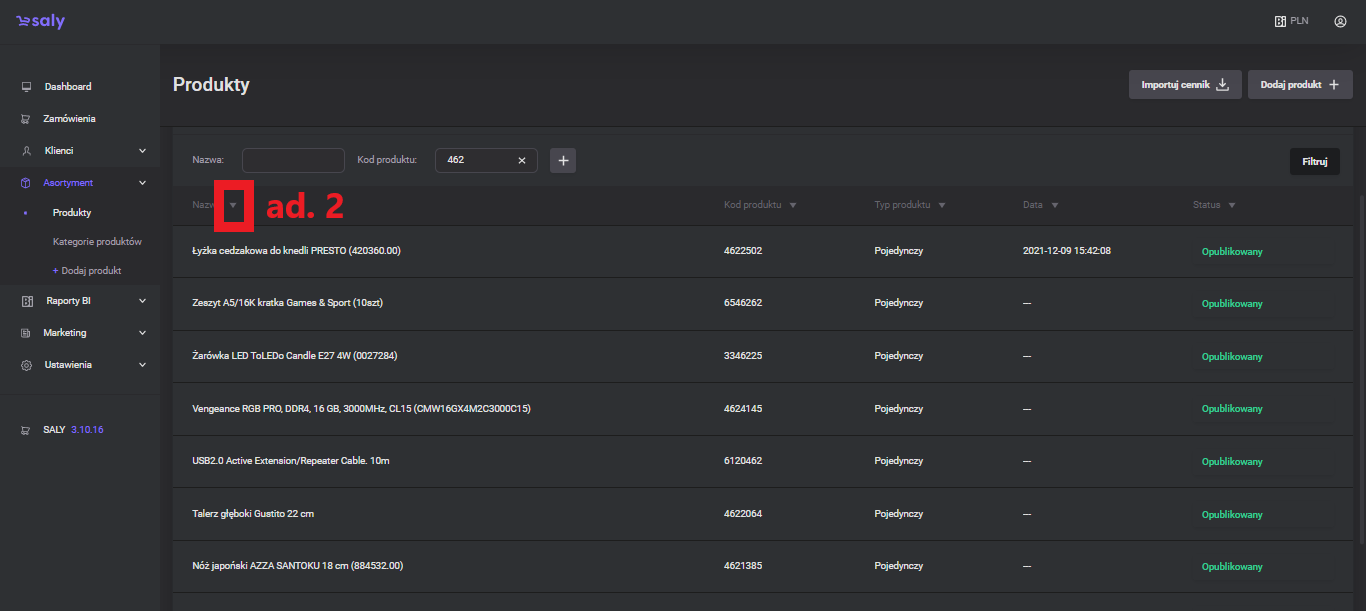Clear the Kod produktu filter value

click(x=521, y=160)
